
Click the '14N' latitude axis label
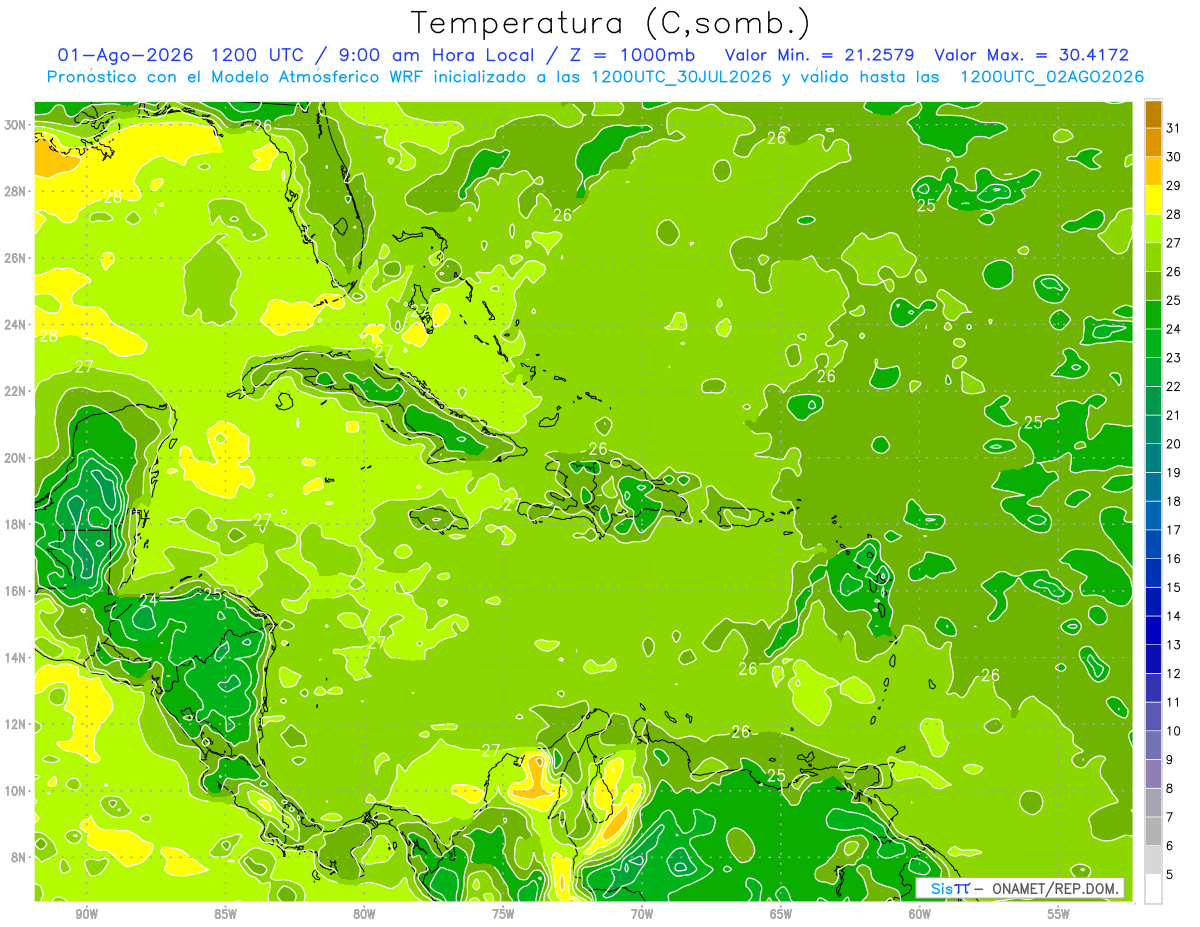[16, 657]
